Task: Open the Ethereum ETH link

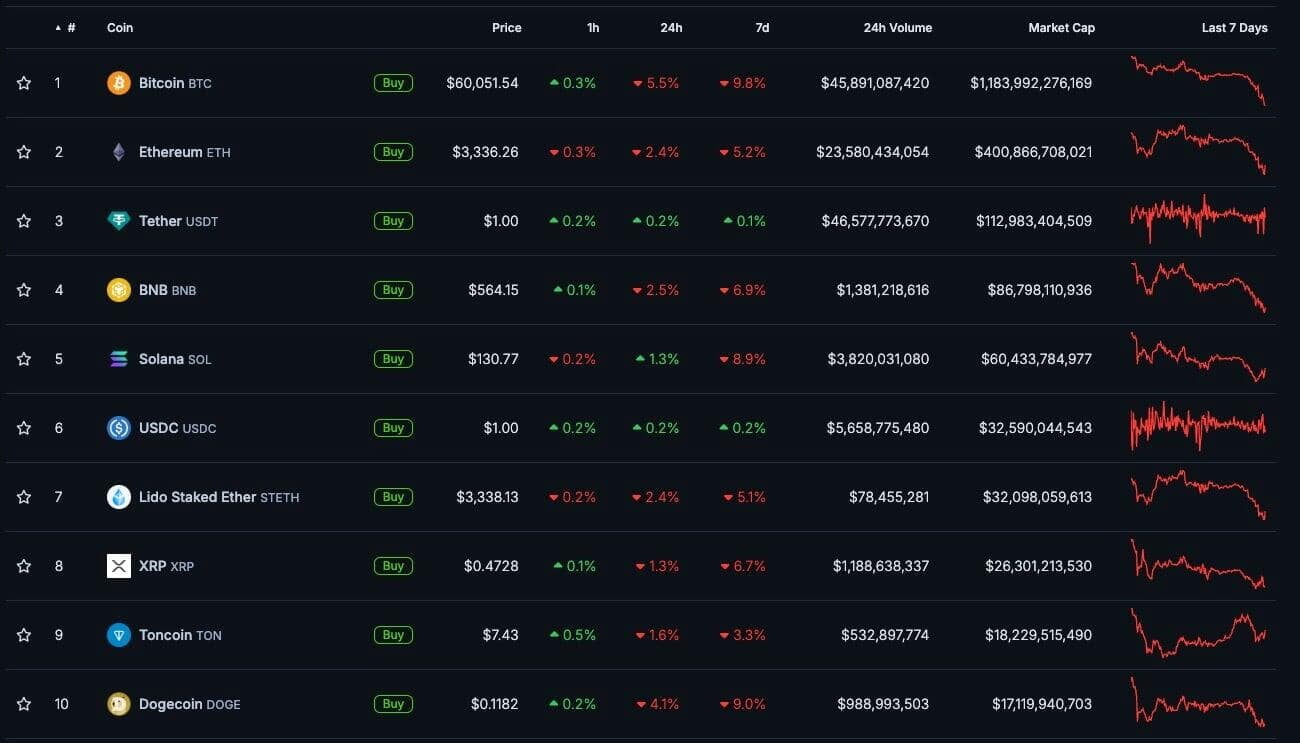Action: (185, 152)
